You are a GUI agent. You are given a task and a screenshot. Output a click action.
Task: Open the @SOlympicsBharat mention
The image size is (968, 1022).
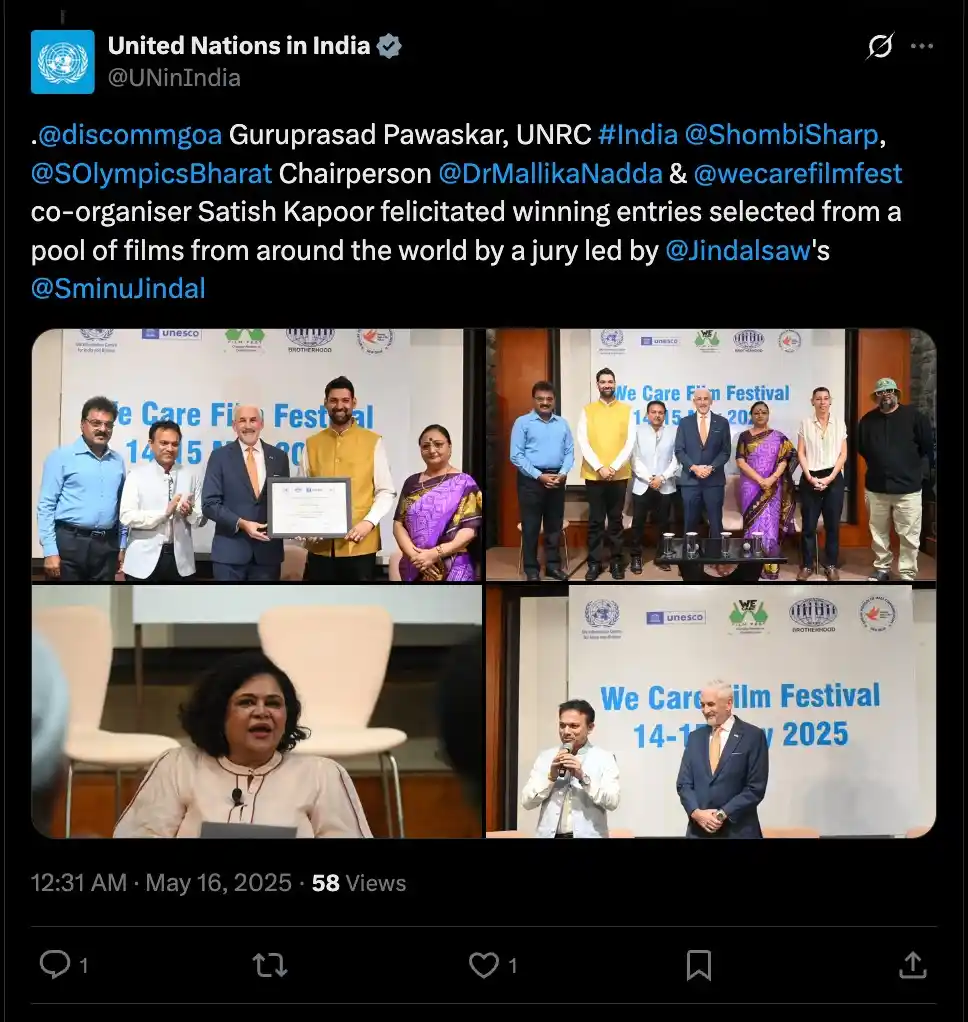click(x=151, y=173)
